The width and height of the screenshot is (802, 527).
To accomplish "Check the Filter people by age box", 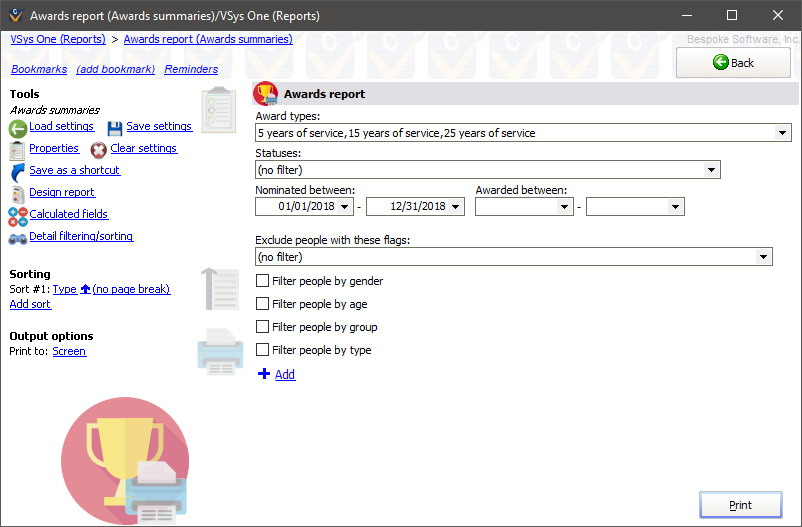I will pyautogui.click(x=263, y=305).
